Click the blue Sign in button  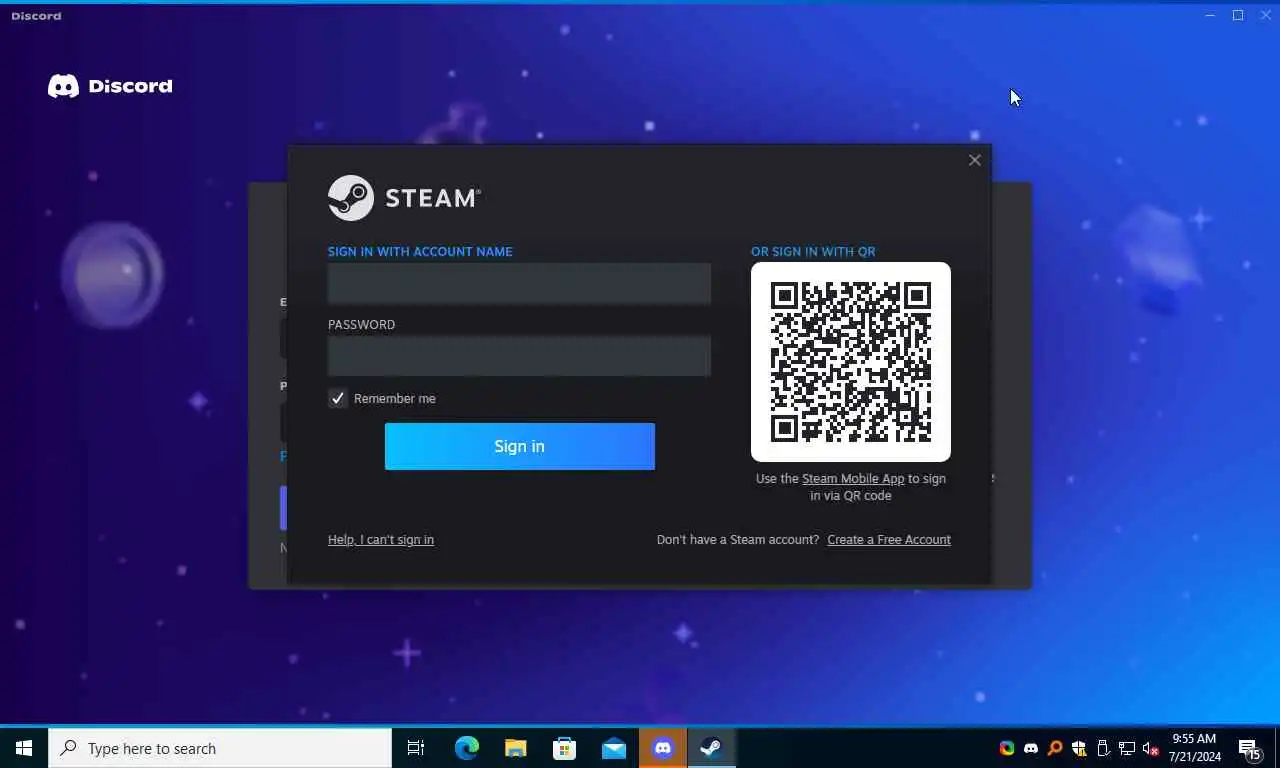[519, 446]
